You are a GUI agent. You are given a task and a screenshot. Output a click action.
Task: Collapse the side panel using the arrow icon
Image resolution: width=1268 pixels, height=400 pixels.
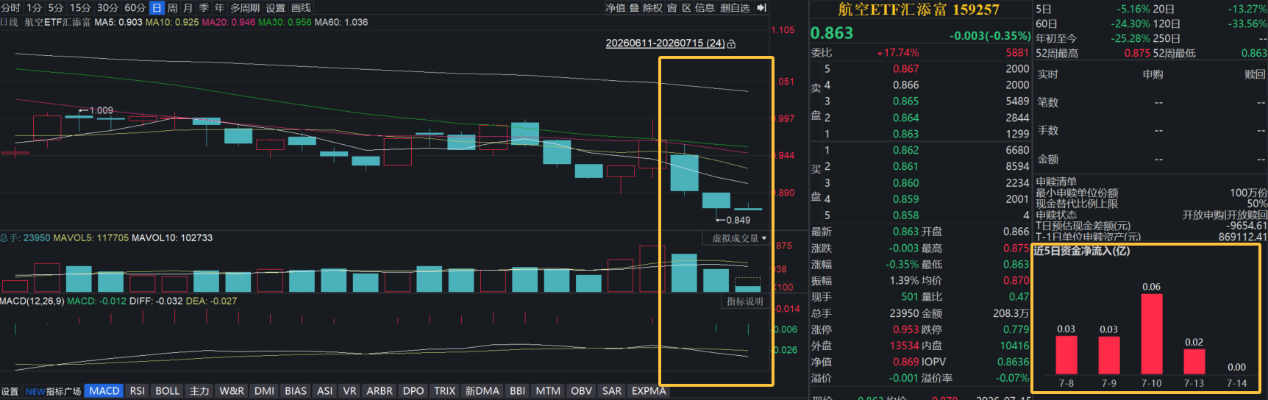click(x=761, y=7)
